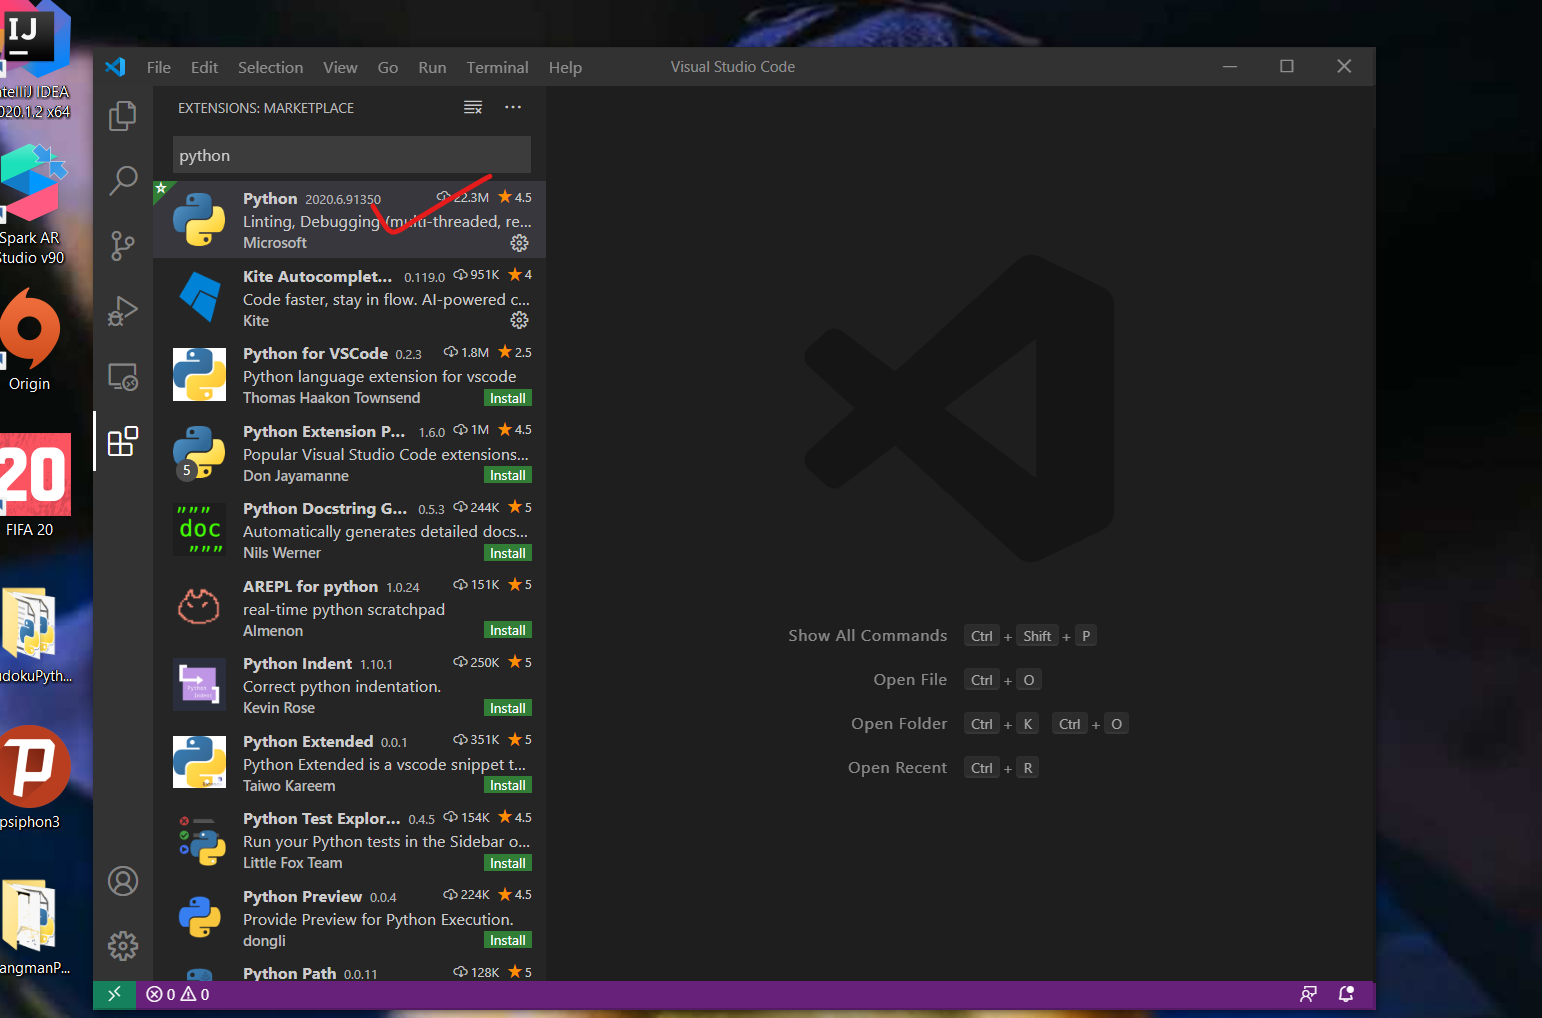
Task: Open the Go menu
Action: pos(388,67)
